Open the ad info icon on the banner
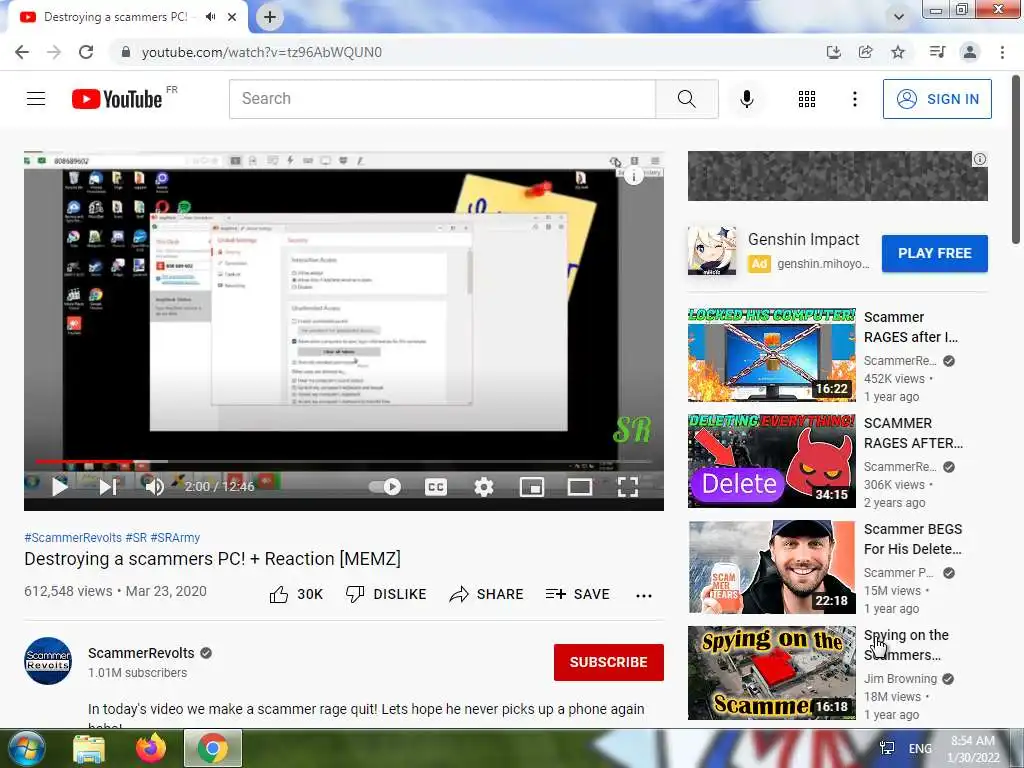This screenshot has height=768, width=1024. coord(980,159)
